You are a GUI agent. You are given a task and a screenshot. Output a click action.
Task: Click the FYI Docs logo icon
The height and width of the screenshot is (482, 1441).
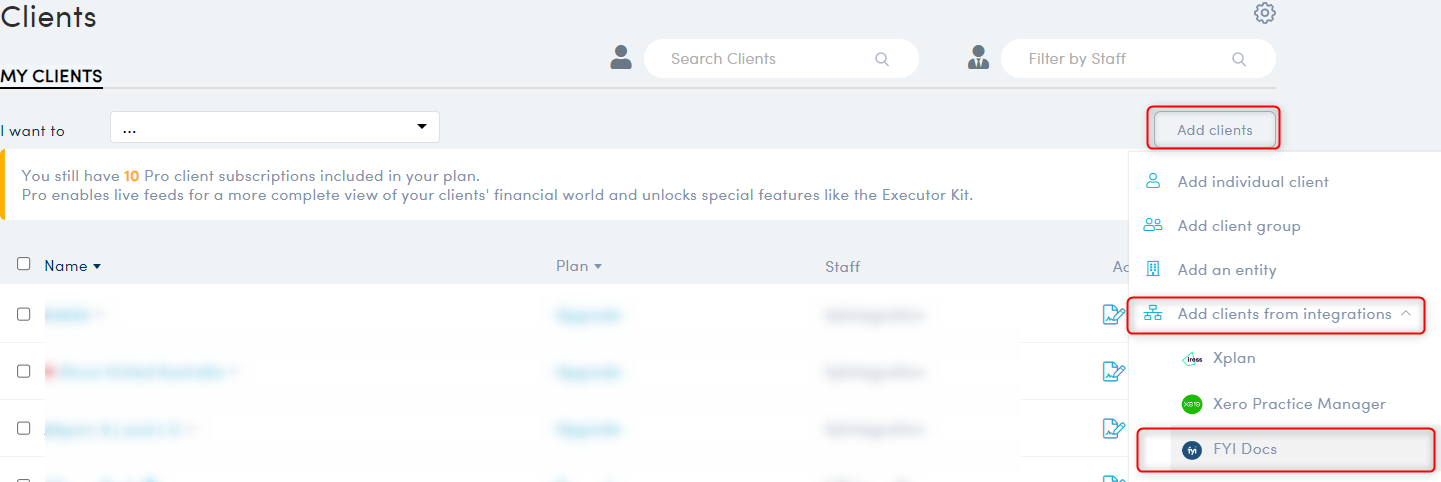(1191, 450)
